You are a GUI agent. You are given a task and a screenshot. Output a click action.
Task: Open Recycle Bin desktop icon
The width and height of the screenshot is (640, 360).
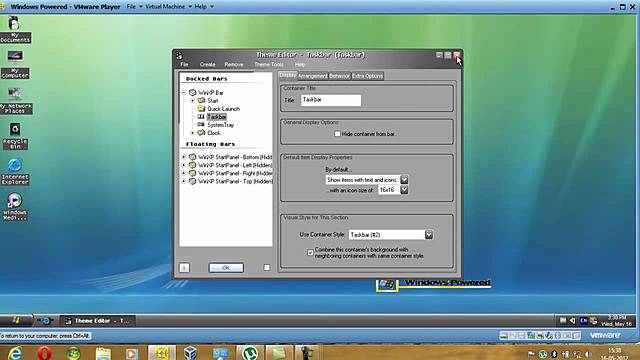[15, 136]
